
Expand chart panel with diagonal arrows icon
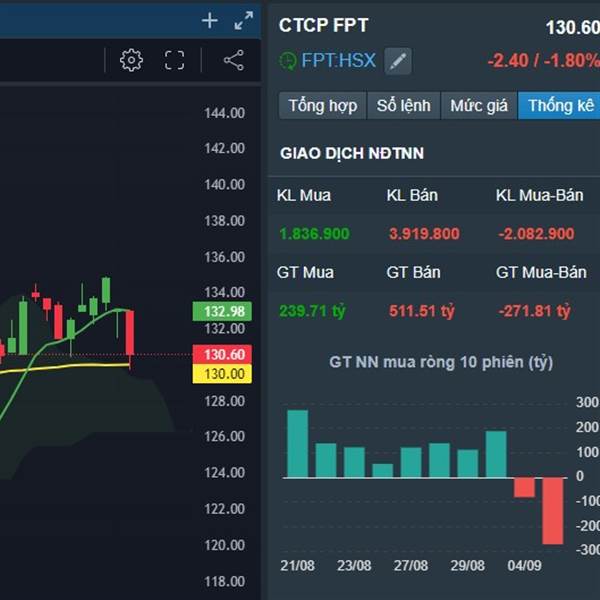[x=243, y=21]
